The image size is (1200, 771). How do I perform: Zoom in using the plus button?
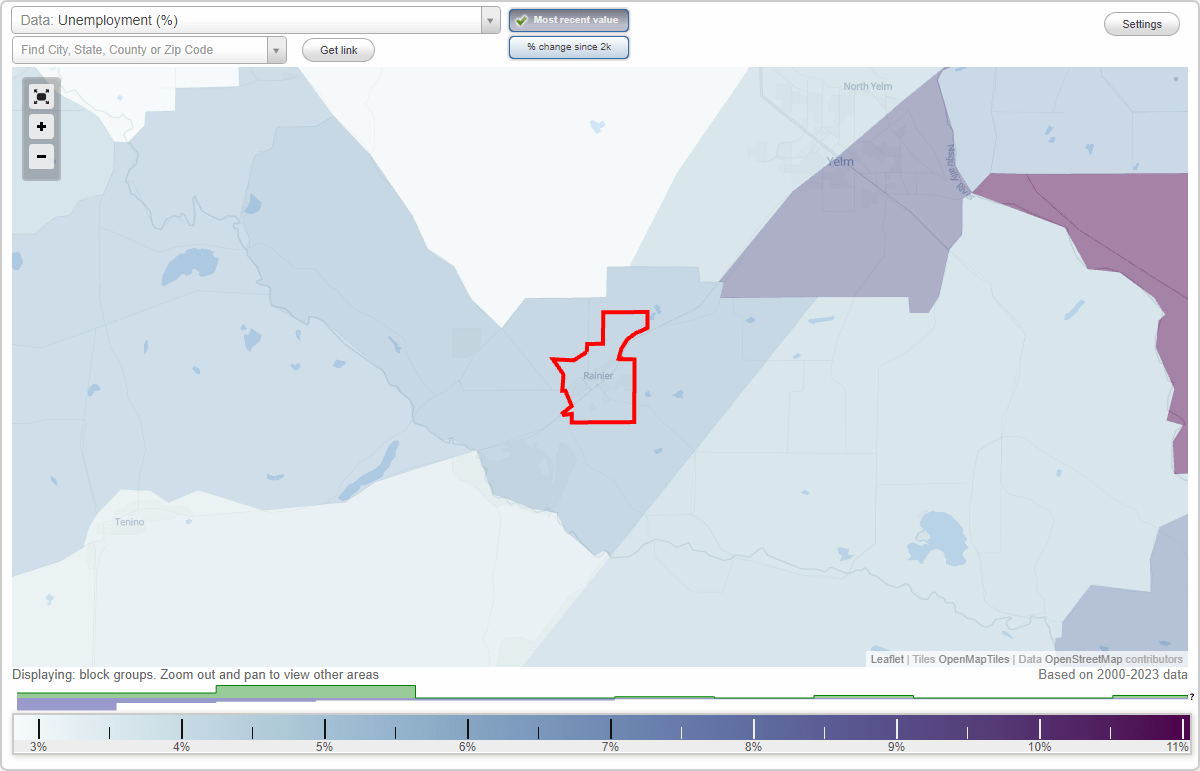41,127
